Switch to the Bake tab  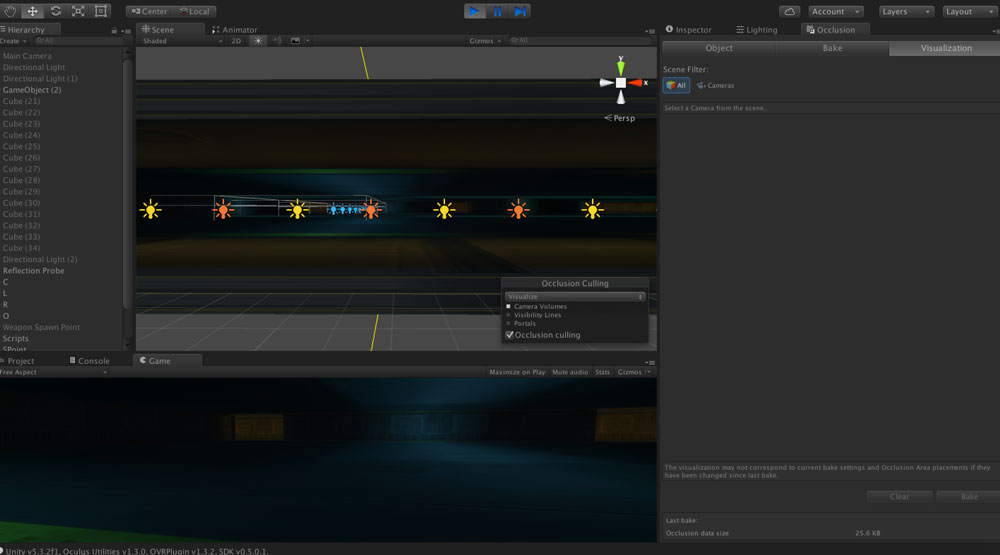[832, 48]
